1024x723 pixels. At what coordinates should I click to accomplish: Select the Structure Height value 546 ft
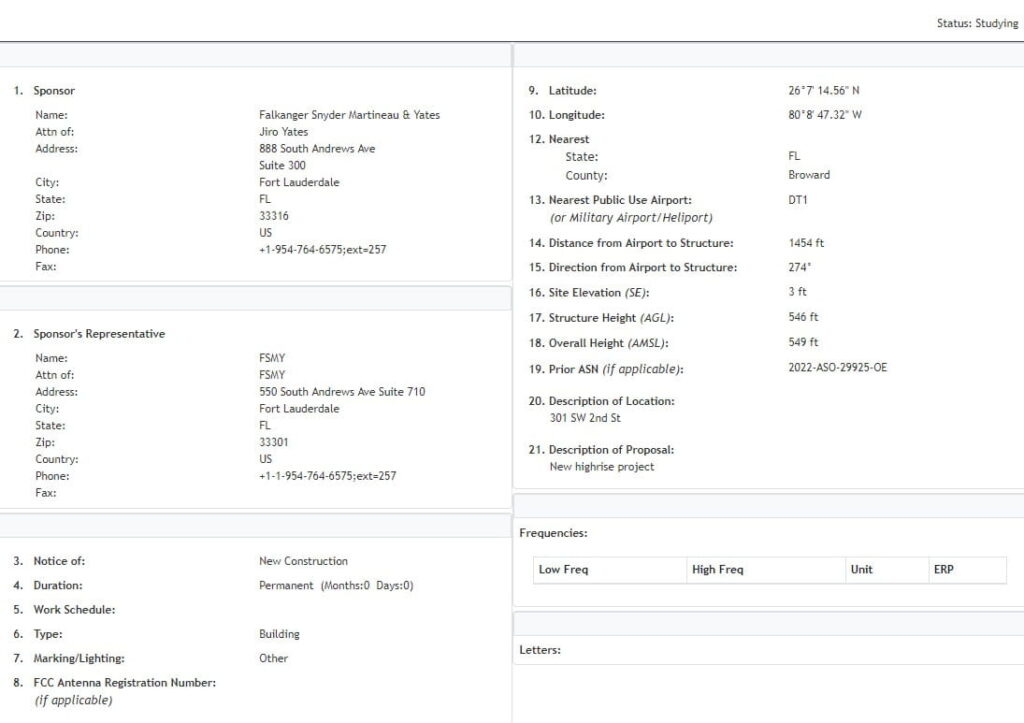(803, 318)
